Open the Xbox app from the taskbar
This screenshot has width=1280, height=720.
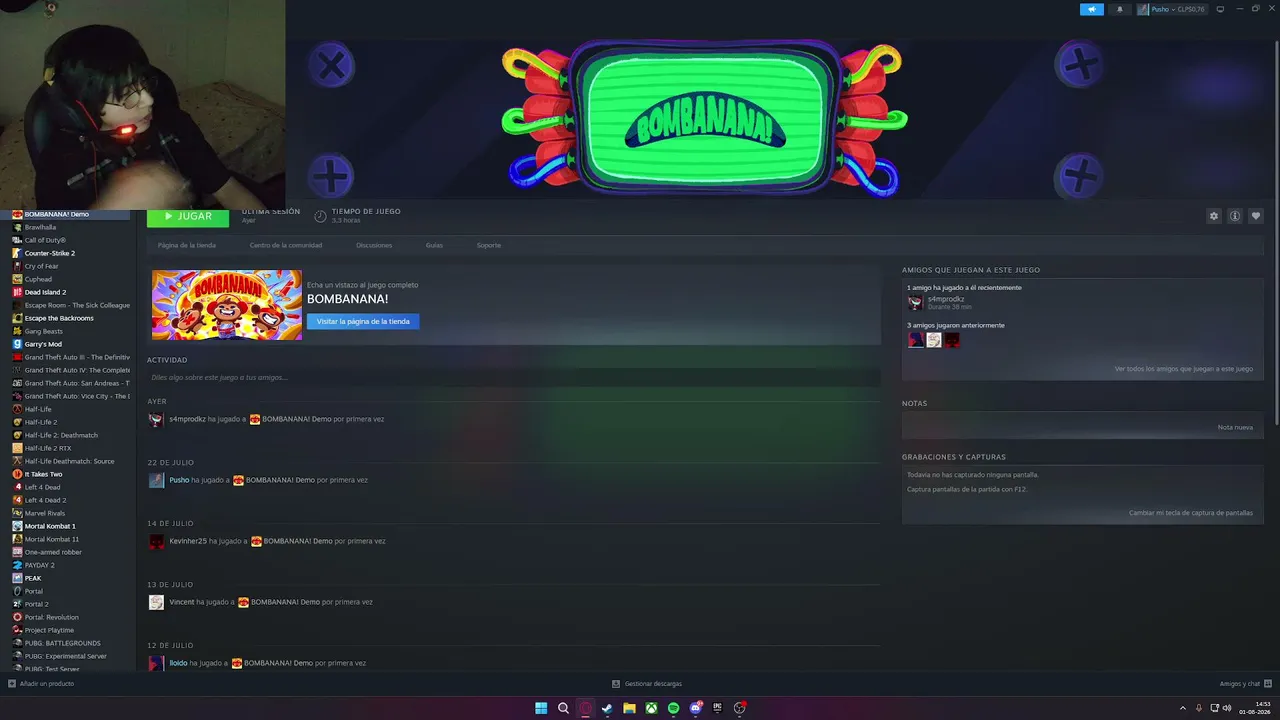pyautogui.click(x=651, y=708)
